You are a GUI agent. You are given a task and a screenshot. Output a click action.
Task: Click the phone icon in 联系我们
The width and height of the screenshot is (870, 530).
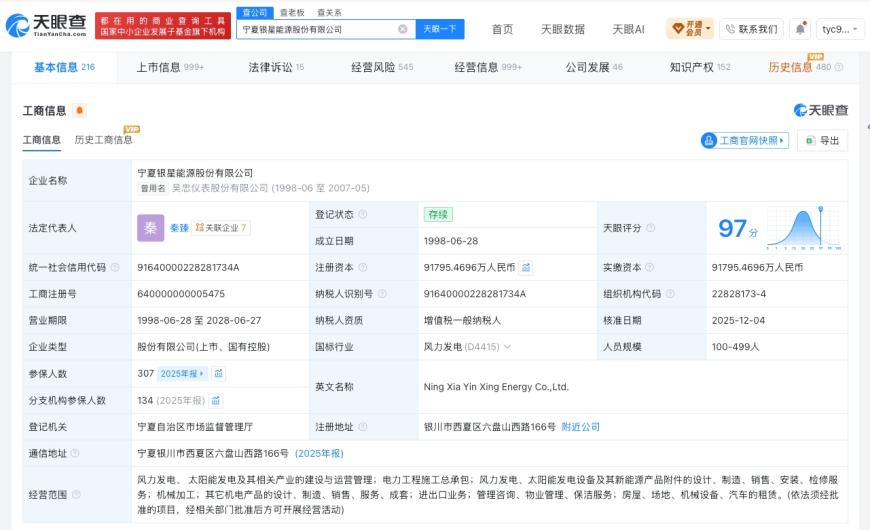tap(730, 29)
